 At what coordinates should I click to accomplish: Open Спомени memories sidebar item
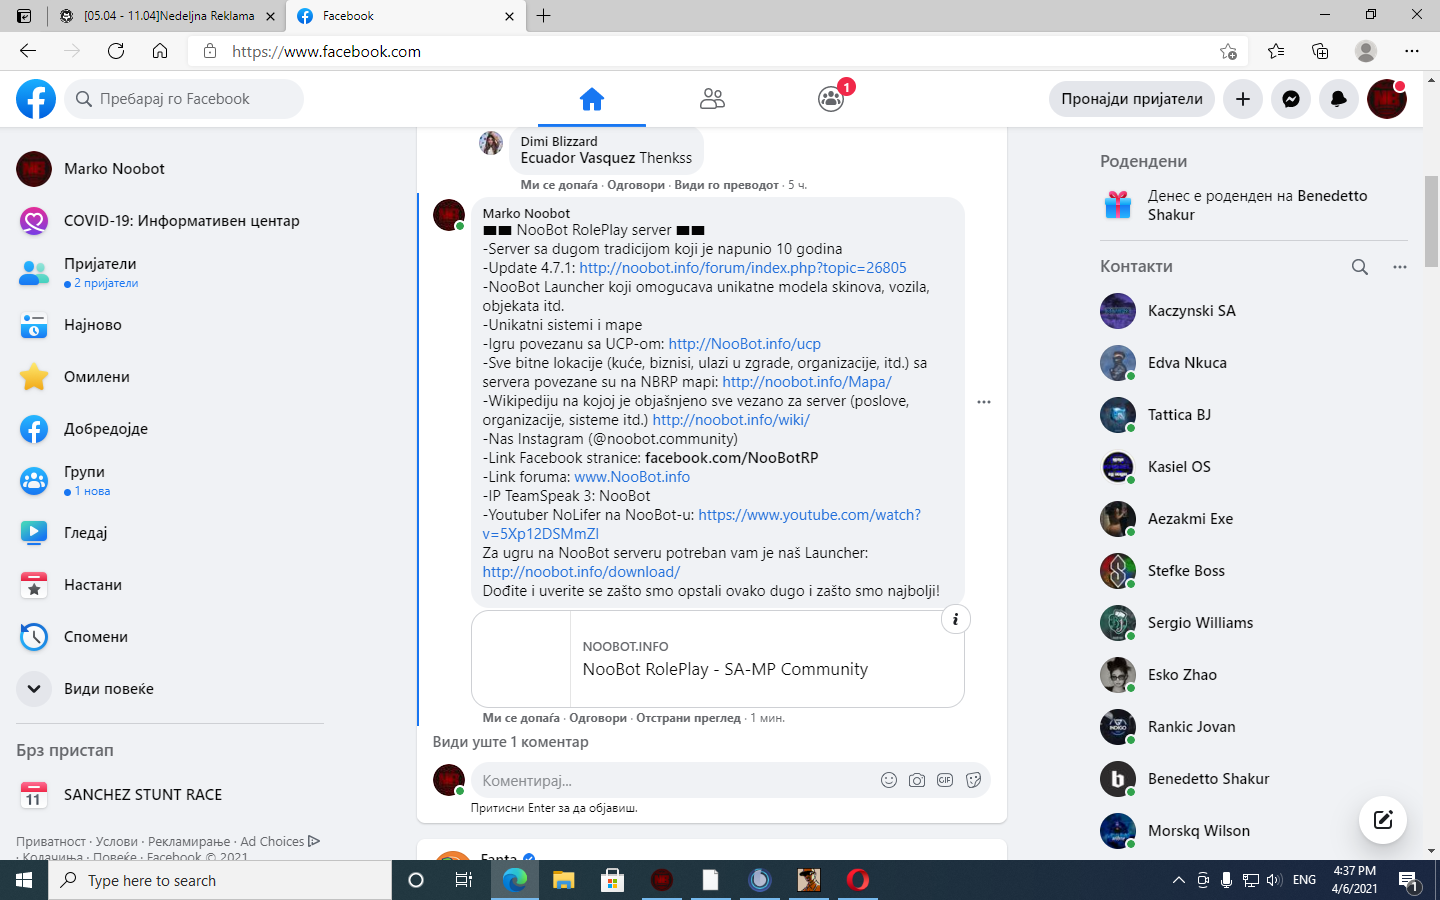click(x=170, y=637)
